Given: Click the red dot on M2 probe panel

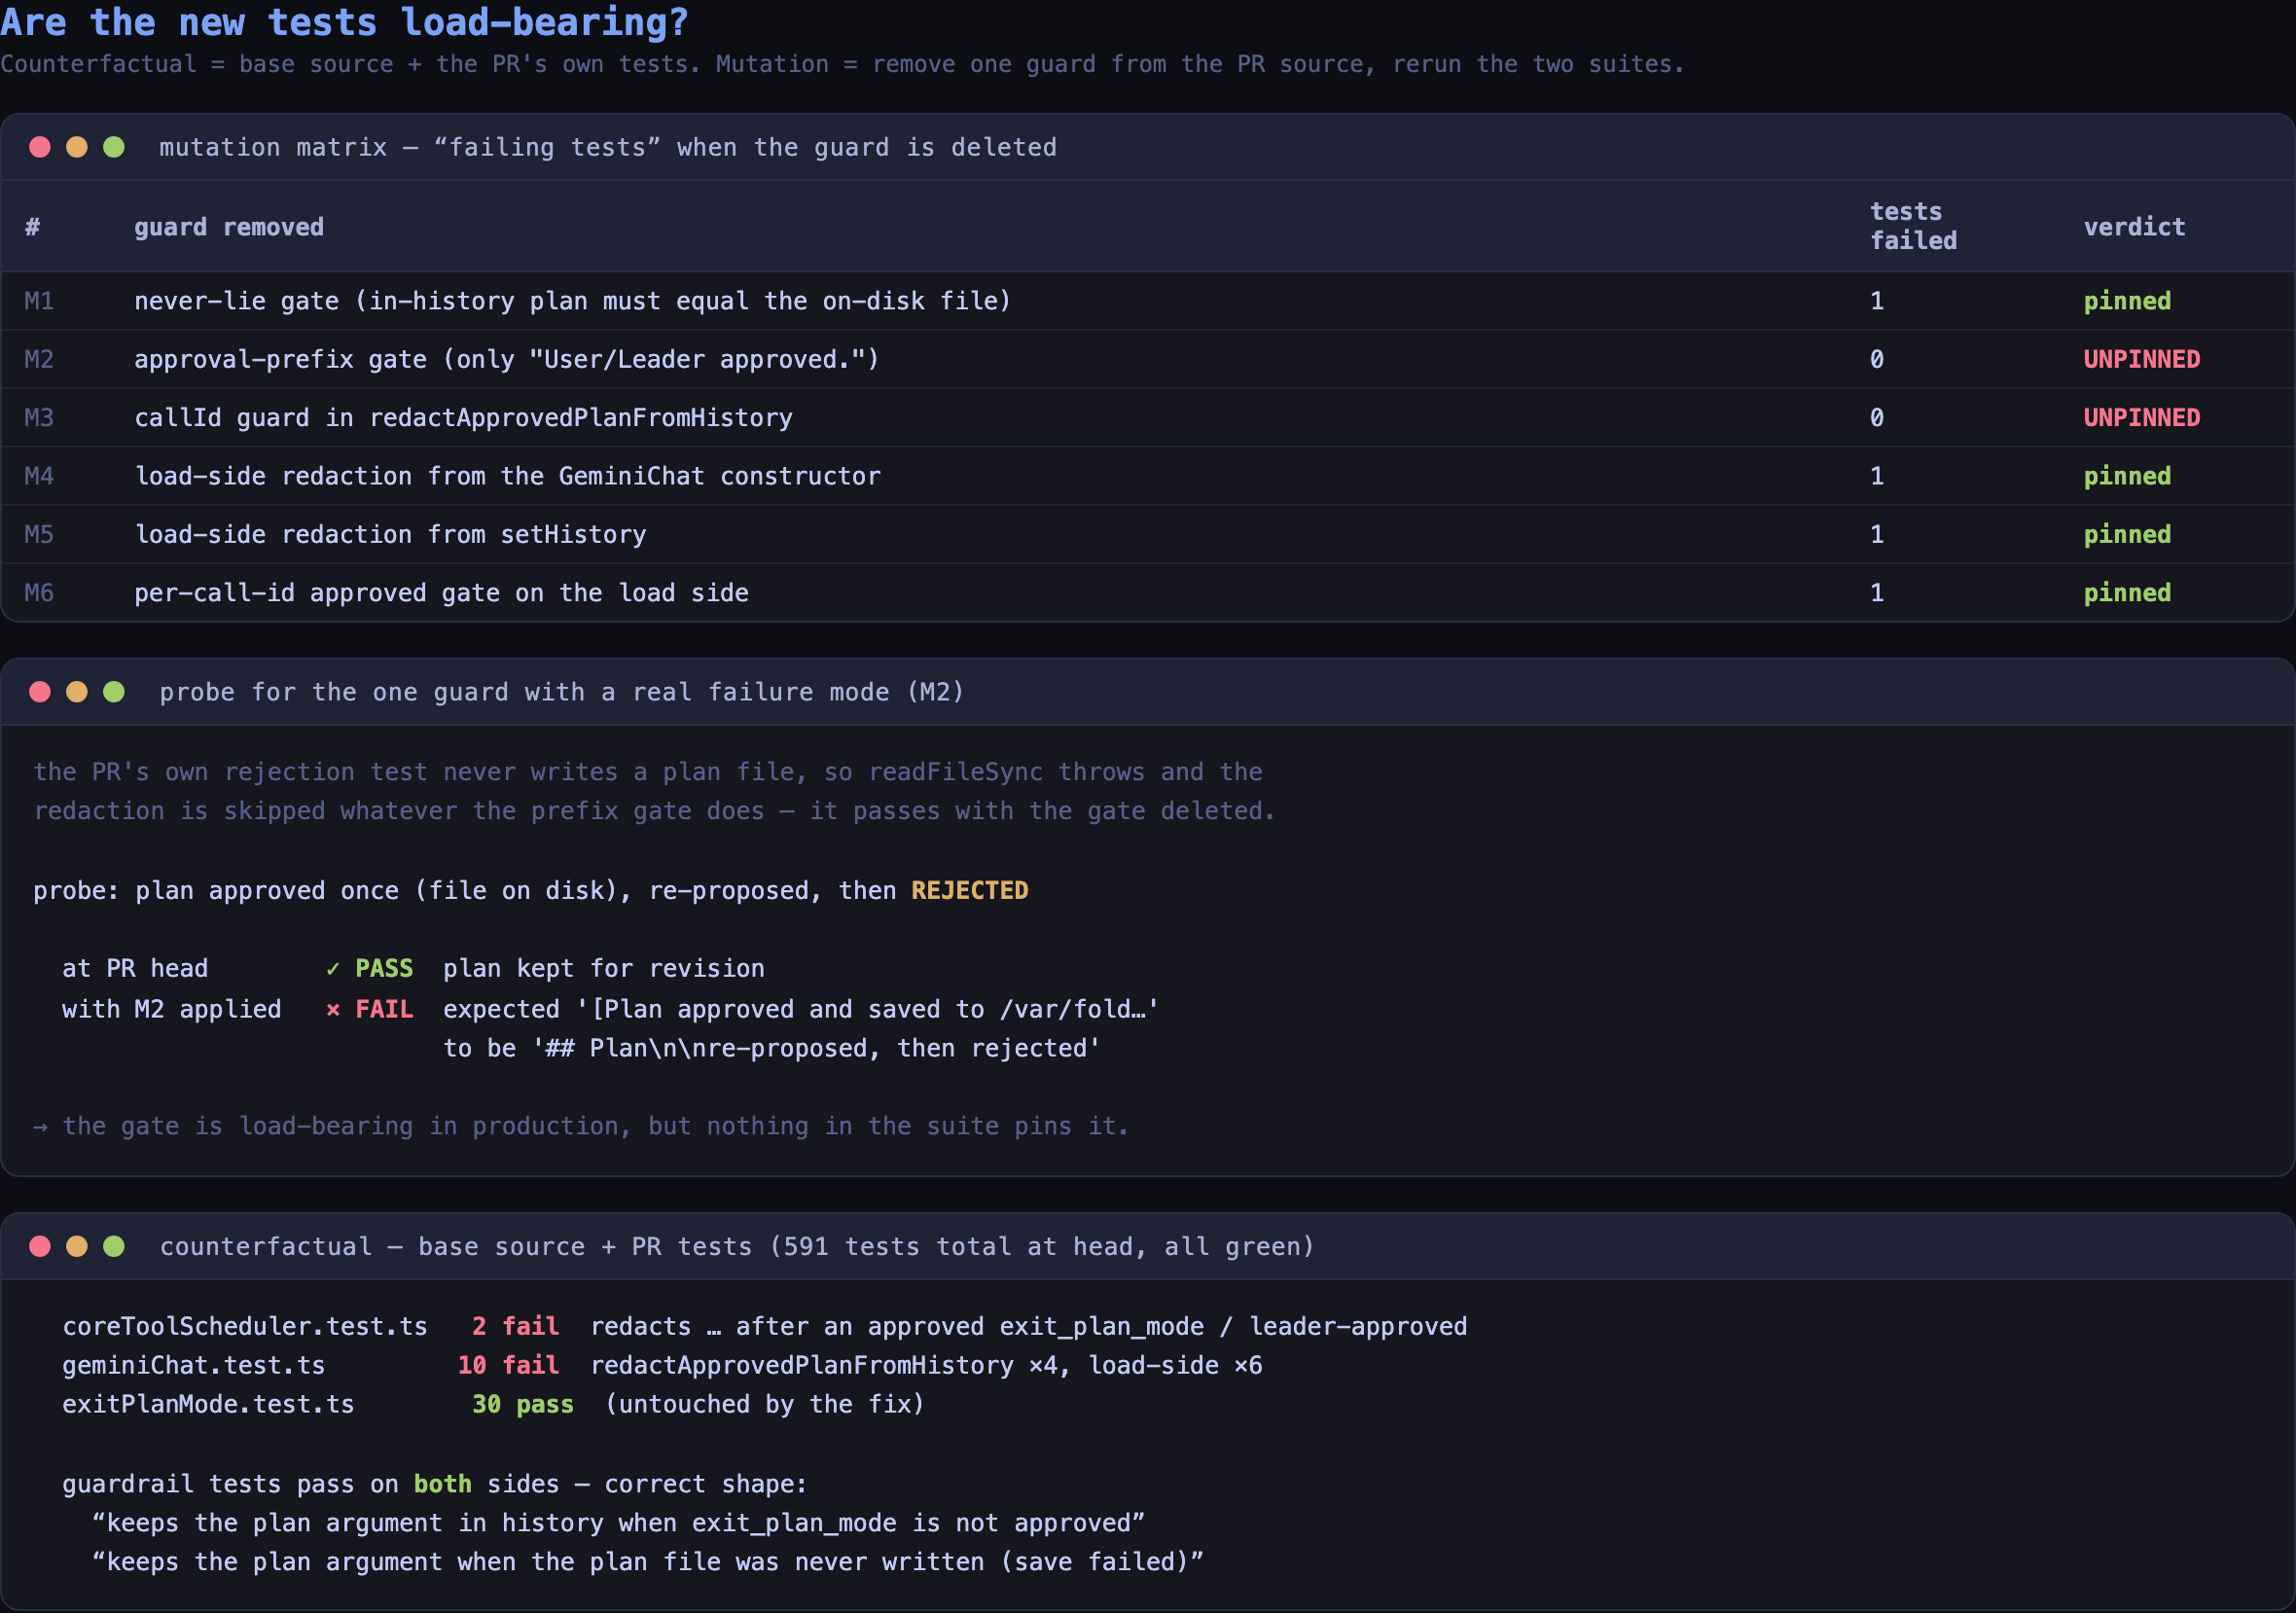Looking at the screenshot, I should coord(40,692).
